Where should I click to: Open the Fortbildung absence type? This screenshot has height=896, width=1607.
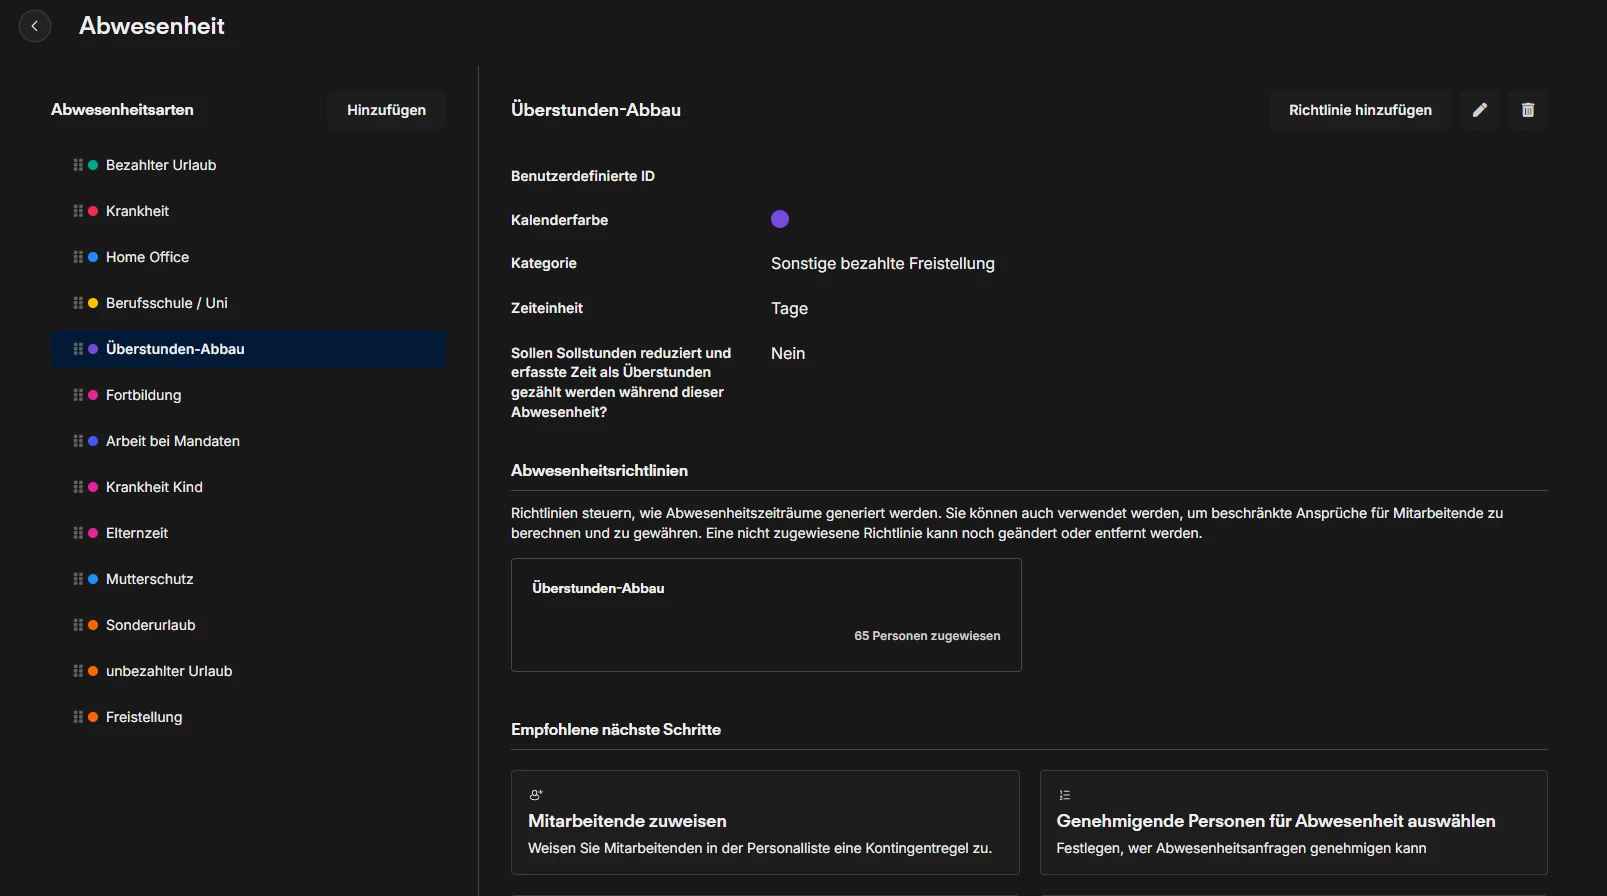pos(248,395)
